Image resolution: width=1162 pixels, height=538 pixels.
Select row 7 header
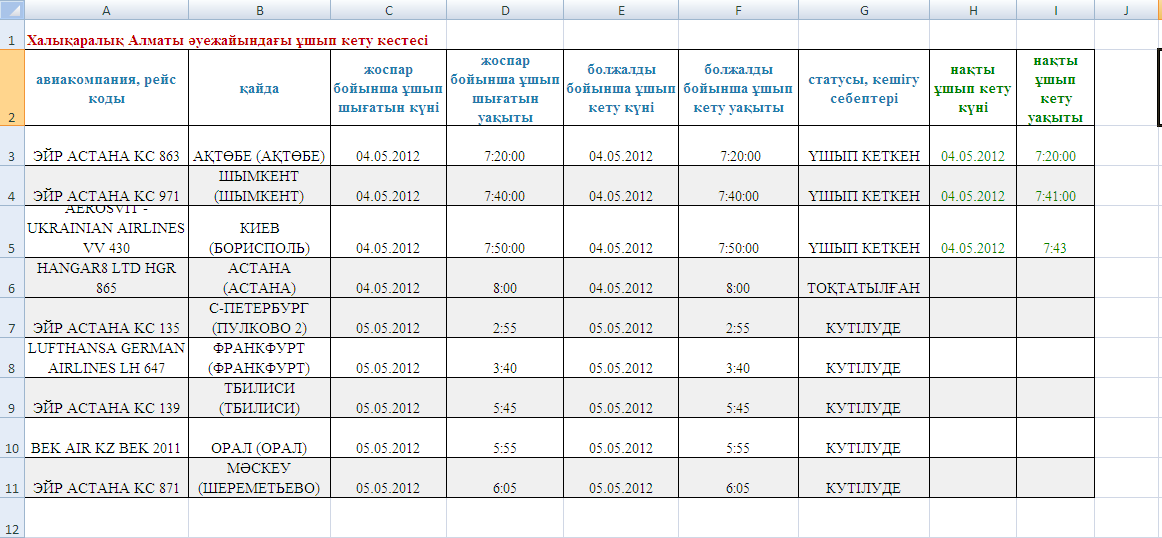(x=12, y=318)
